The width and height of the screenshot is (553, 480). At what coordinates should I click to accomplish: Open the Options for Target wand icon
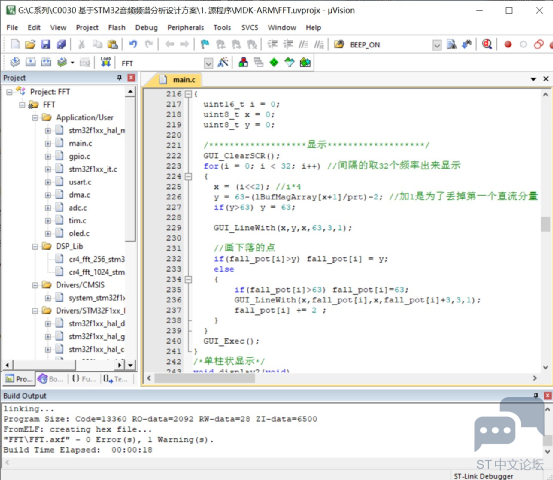[x=223, y=63]
